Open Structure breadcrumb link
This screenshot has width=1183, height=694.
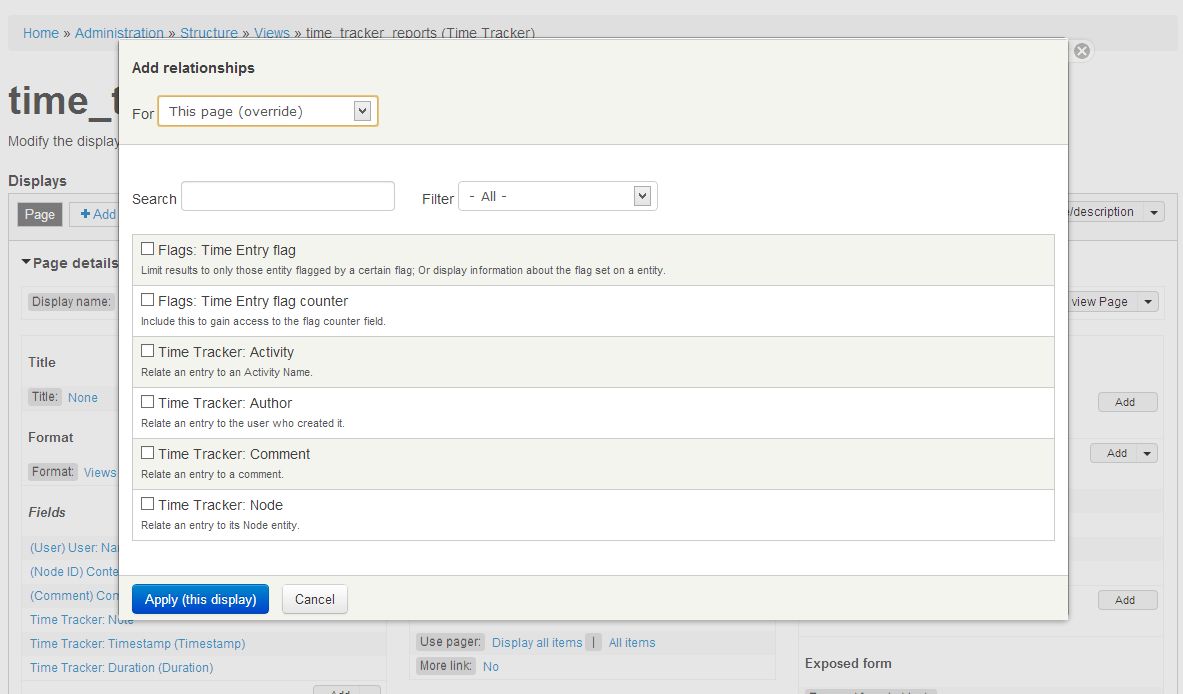(209, 33)
